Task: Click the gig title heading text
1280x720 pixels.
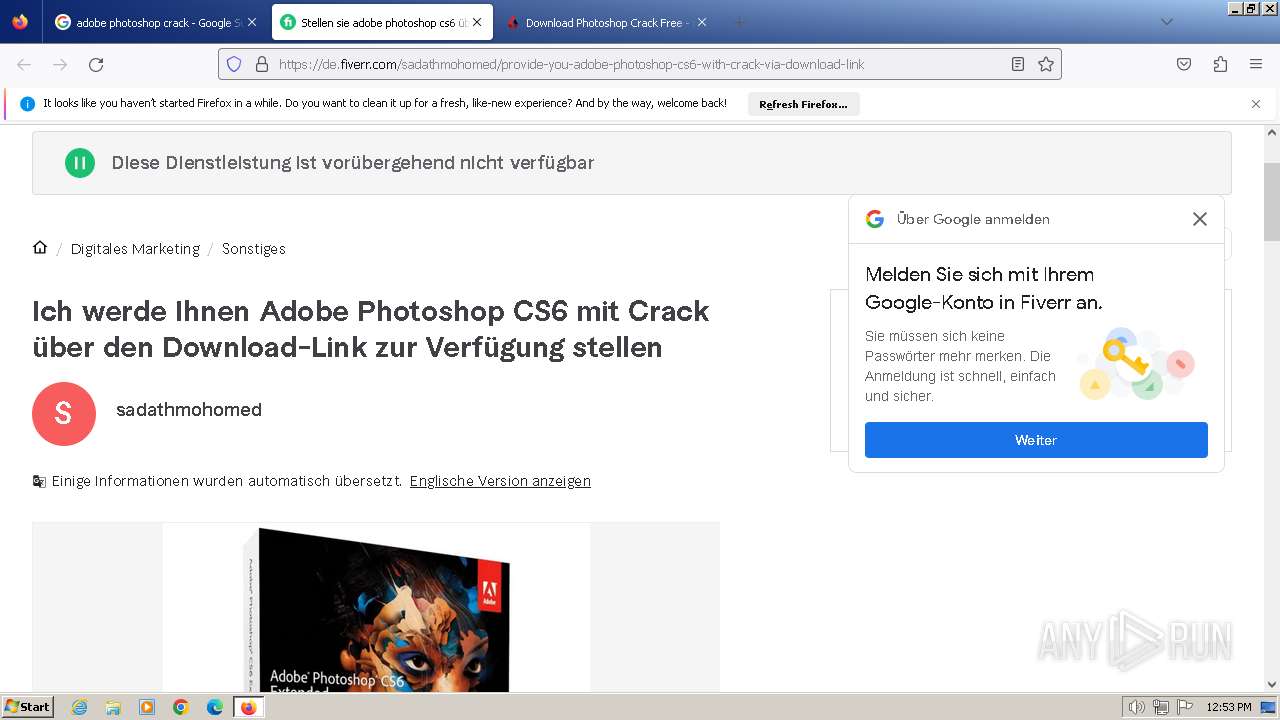Action: coord(371,329)
